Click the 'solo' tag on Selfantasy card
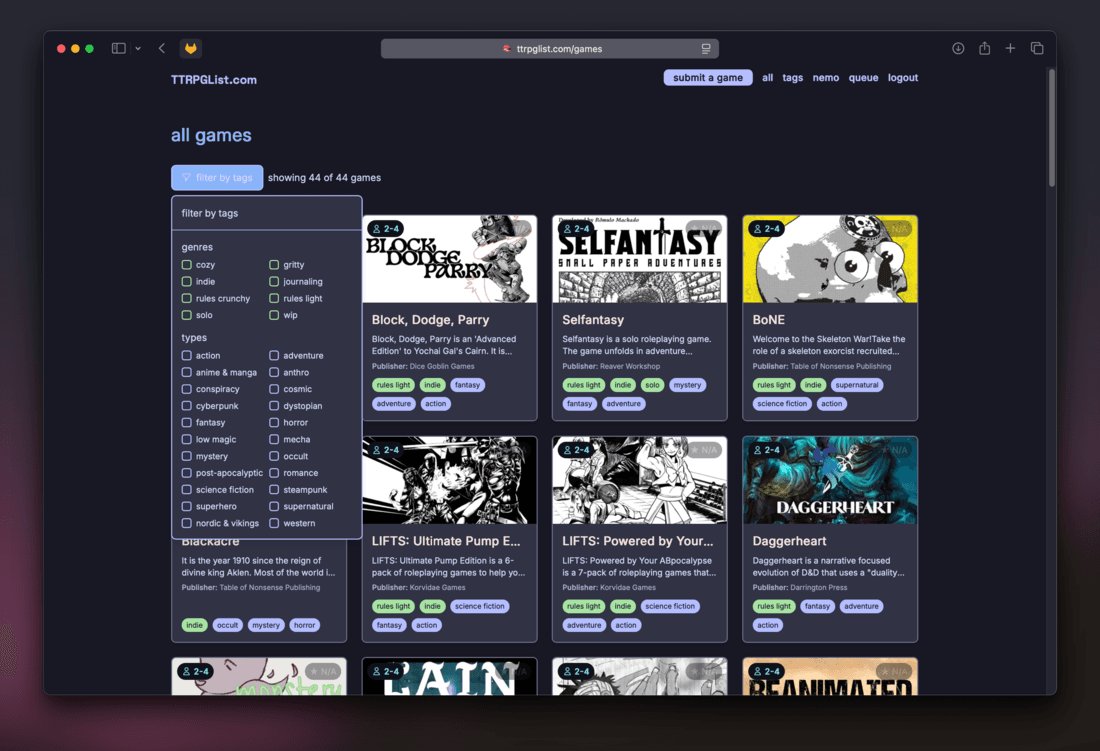1100x751 pixels. pos(652,385)
